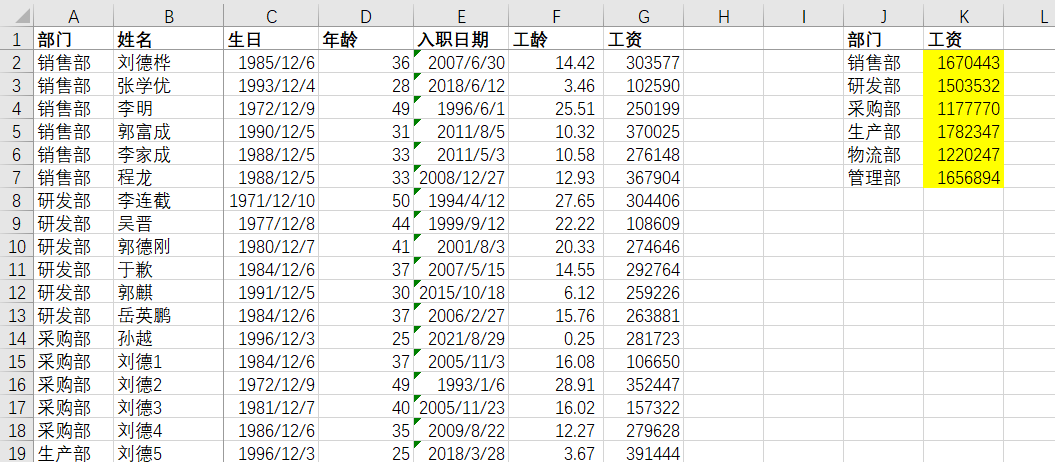Screen dimensions: 1055x462
Task: Select the cell containing 刘德桦
Action: point(169,63)
